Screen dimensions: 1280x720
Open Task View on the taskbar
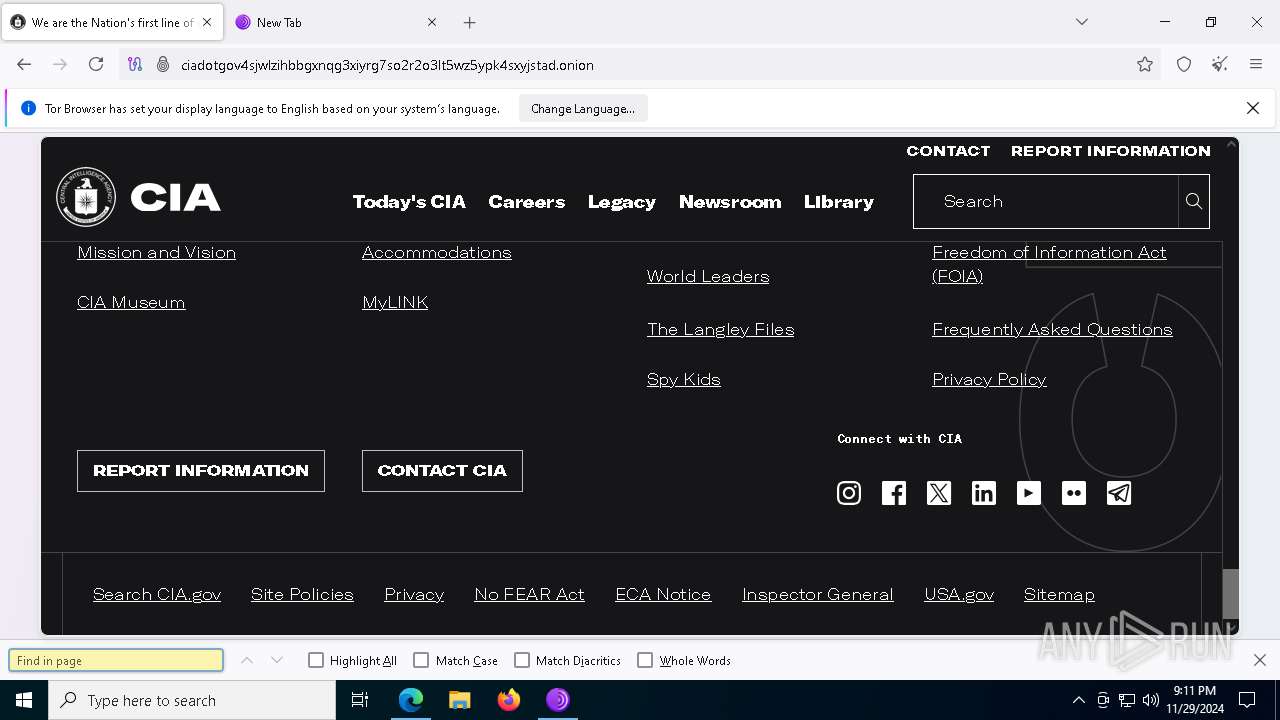pyautogui.click(x=360, y=700)
